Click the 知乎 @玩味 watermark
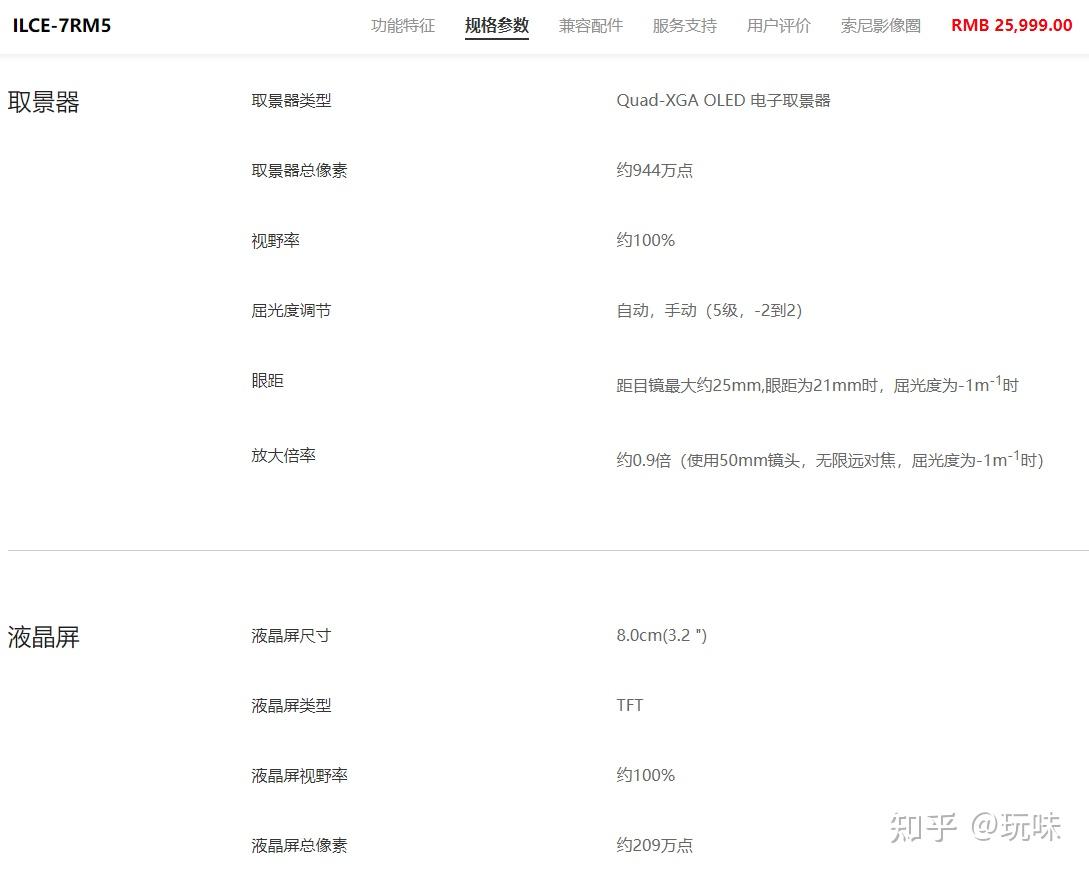 975,827
